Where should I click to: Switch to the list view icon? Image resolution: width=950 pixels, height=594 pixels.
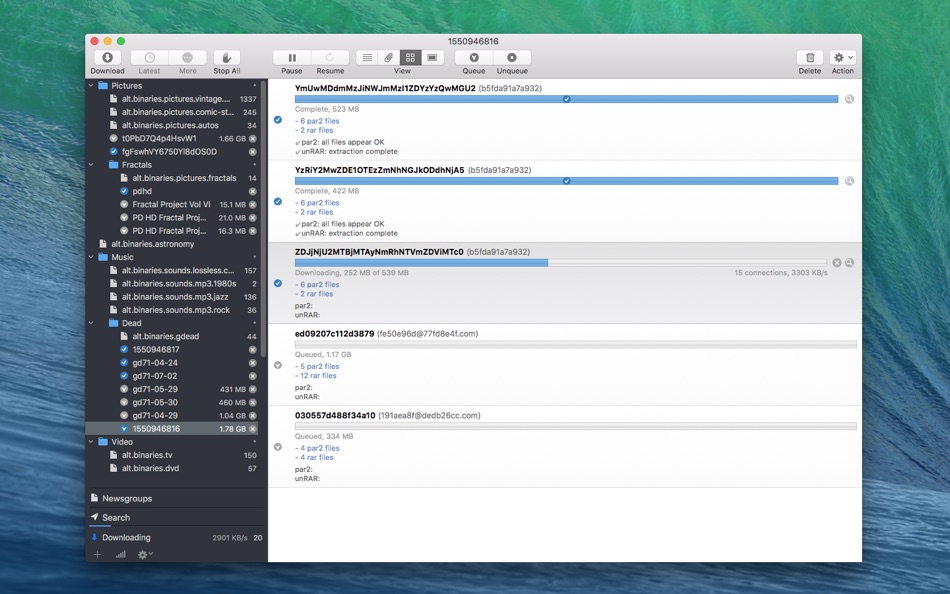tap(367, 58)
